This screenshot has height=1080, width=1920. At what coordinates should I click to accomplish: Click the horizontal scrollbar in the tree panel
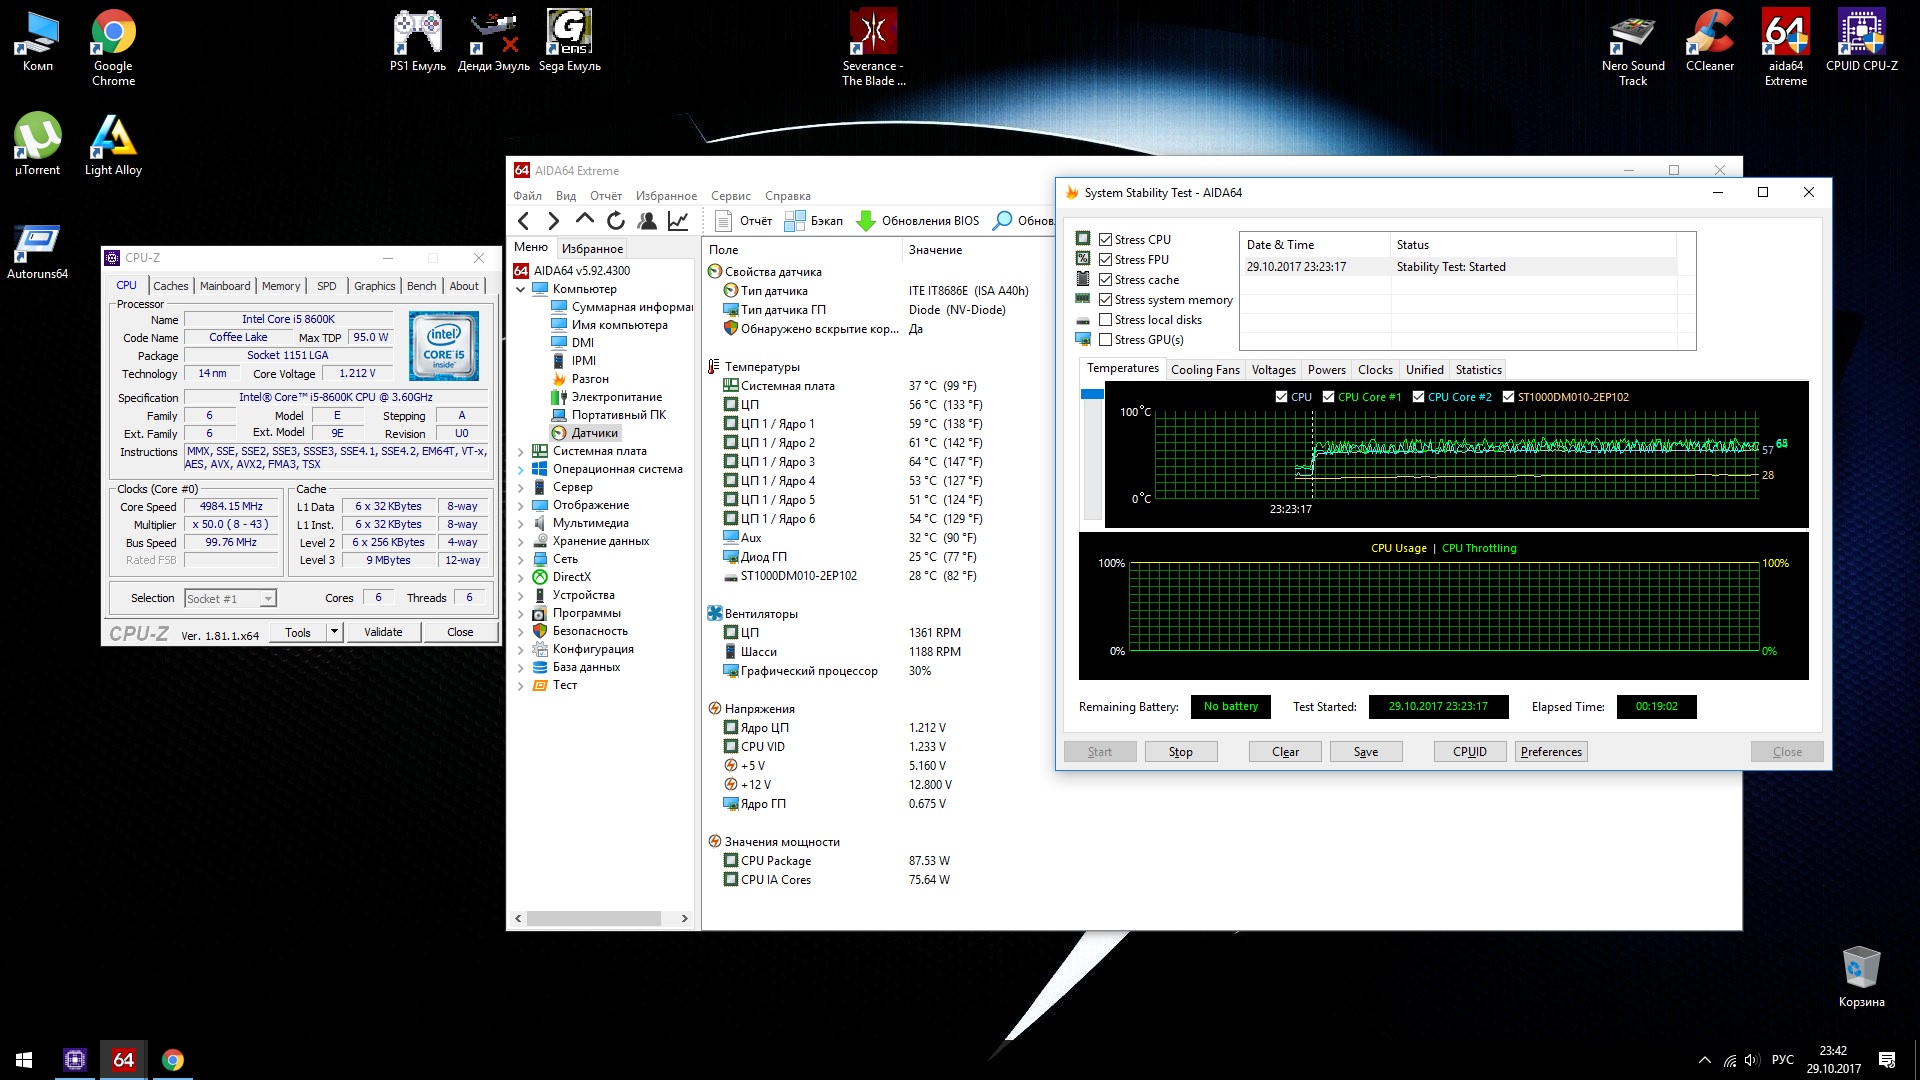coord(594,918)
